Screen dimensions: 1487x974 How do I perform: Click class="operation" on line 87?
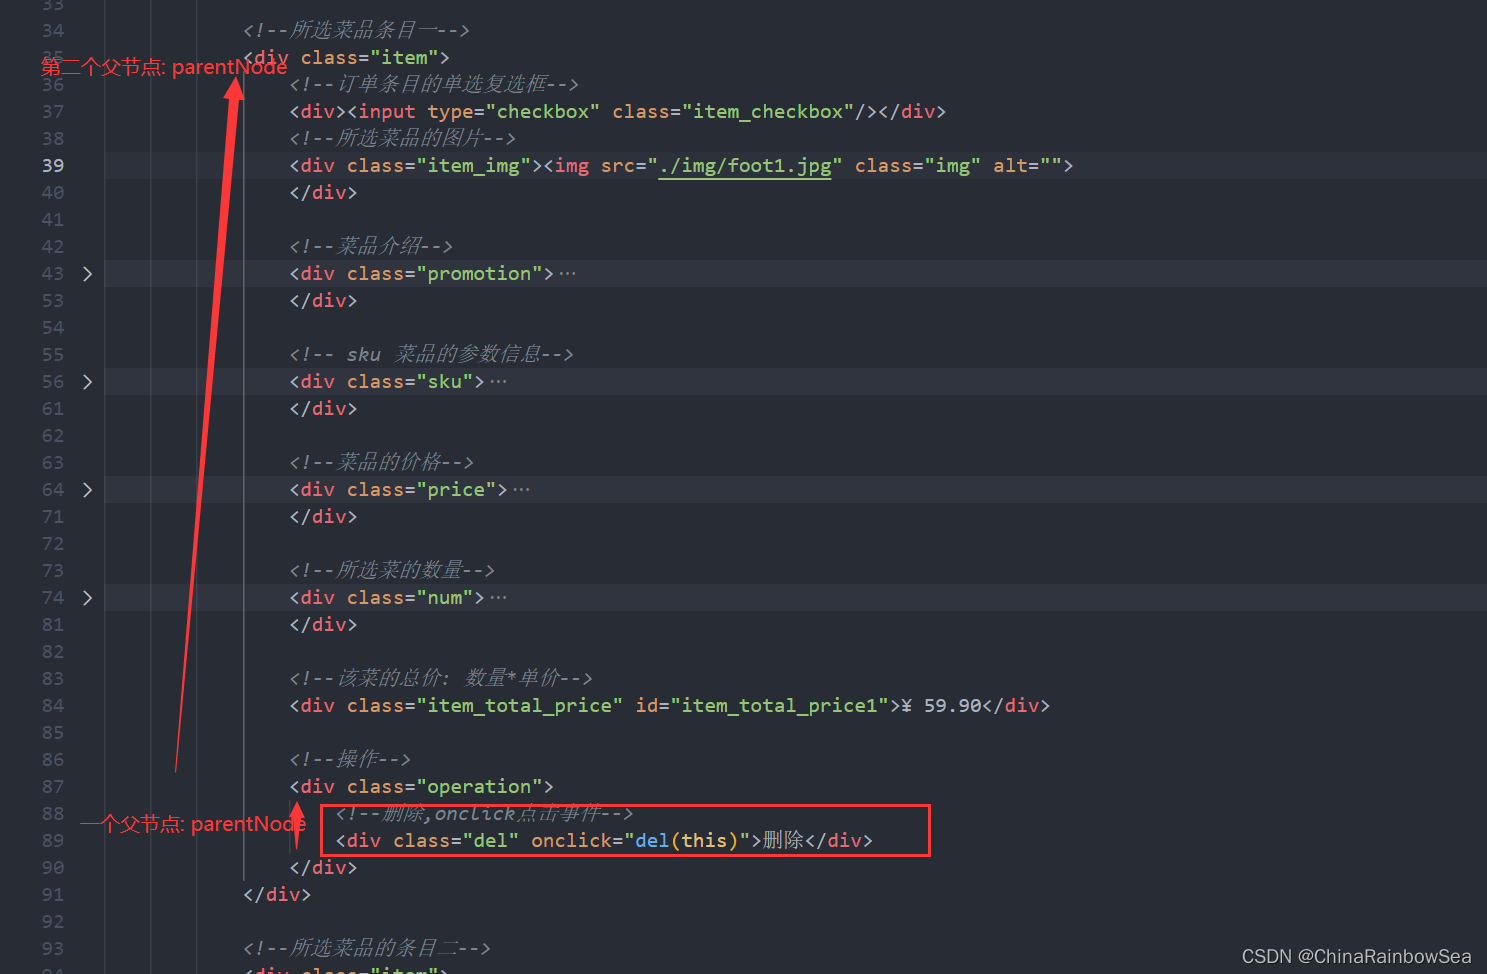pyautogui.click(x=444, y=787)
